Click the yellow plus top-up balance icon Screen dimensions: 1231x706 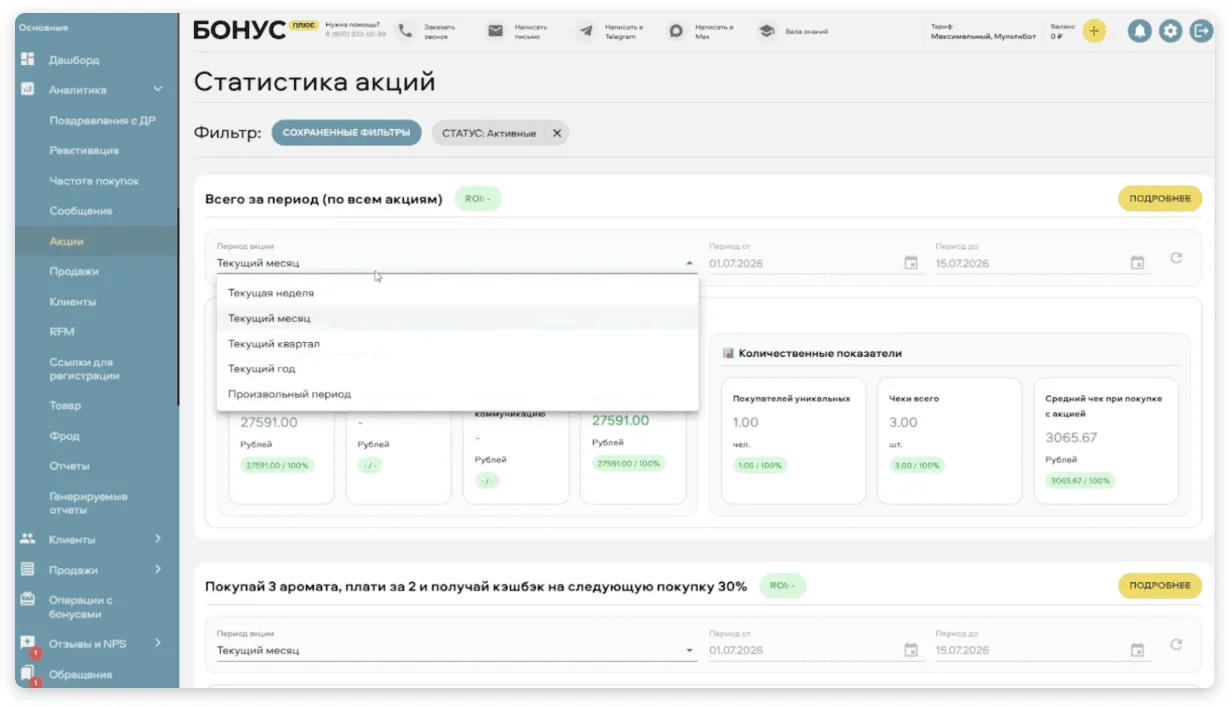pyautogui.click(x=1094, y=31)
